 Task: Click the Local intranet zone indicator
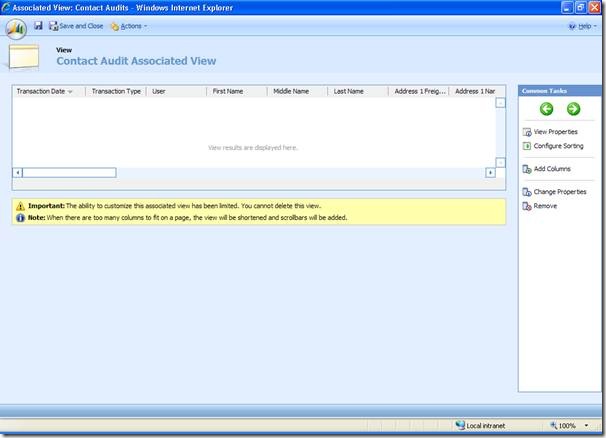(x=487, y=425)
